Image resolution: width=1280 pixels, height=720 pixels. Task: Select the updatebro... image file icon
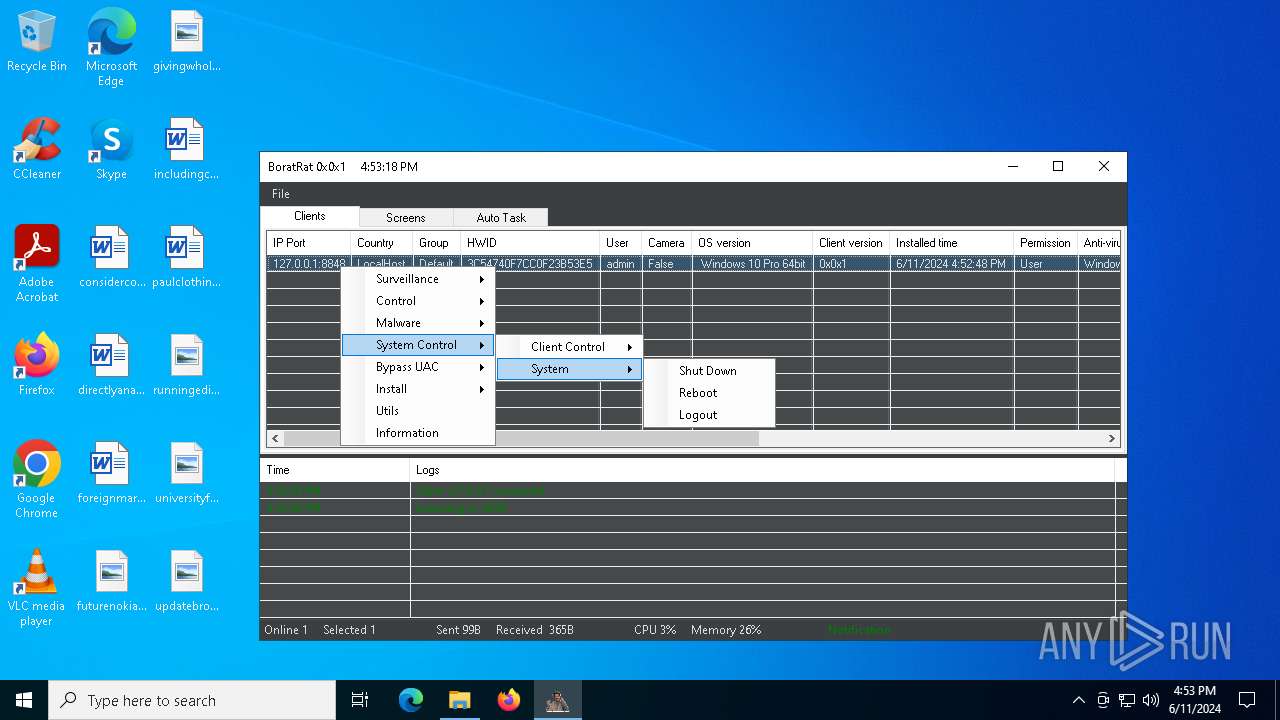coord(186,582)
